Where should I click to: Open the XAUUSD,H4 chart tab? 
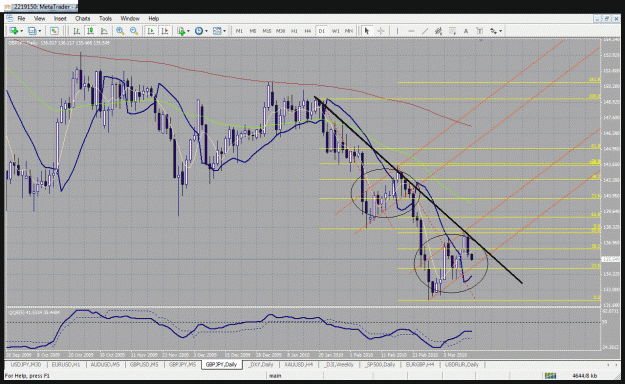299,364
